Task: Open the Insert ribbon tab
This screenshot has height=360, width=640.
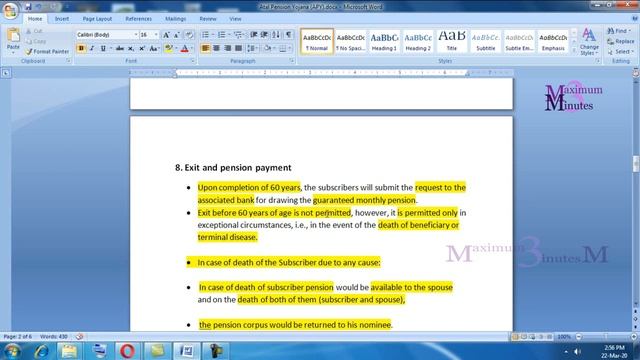Action: (62, 19)
